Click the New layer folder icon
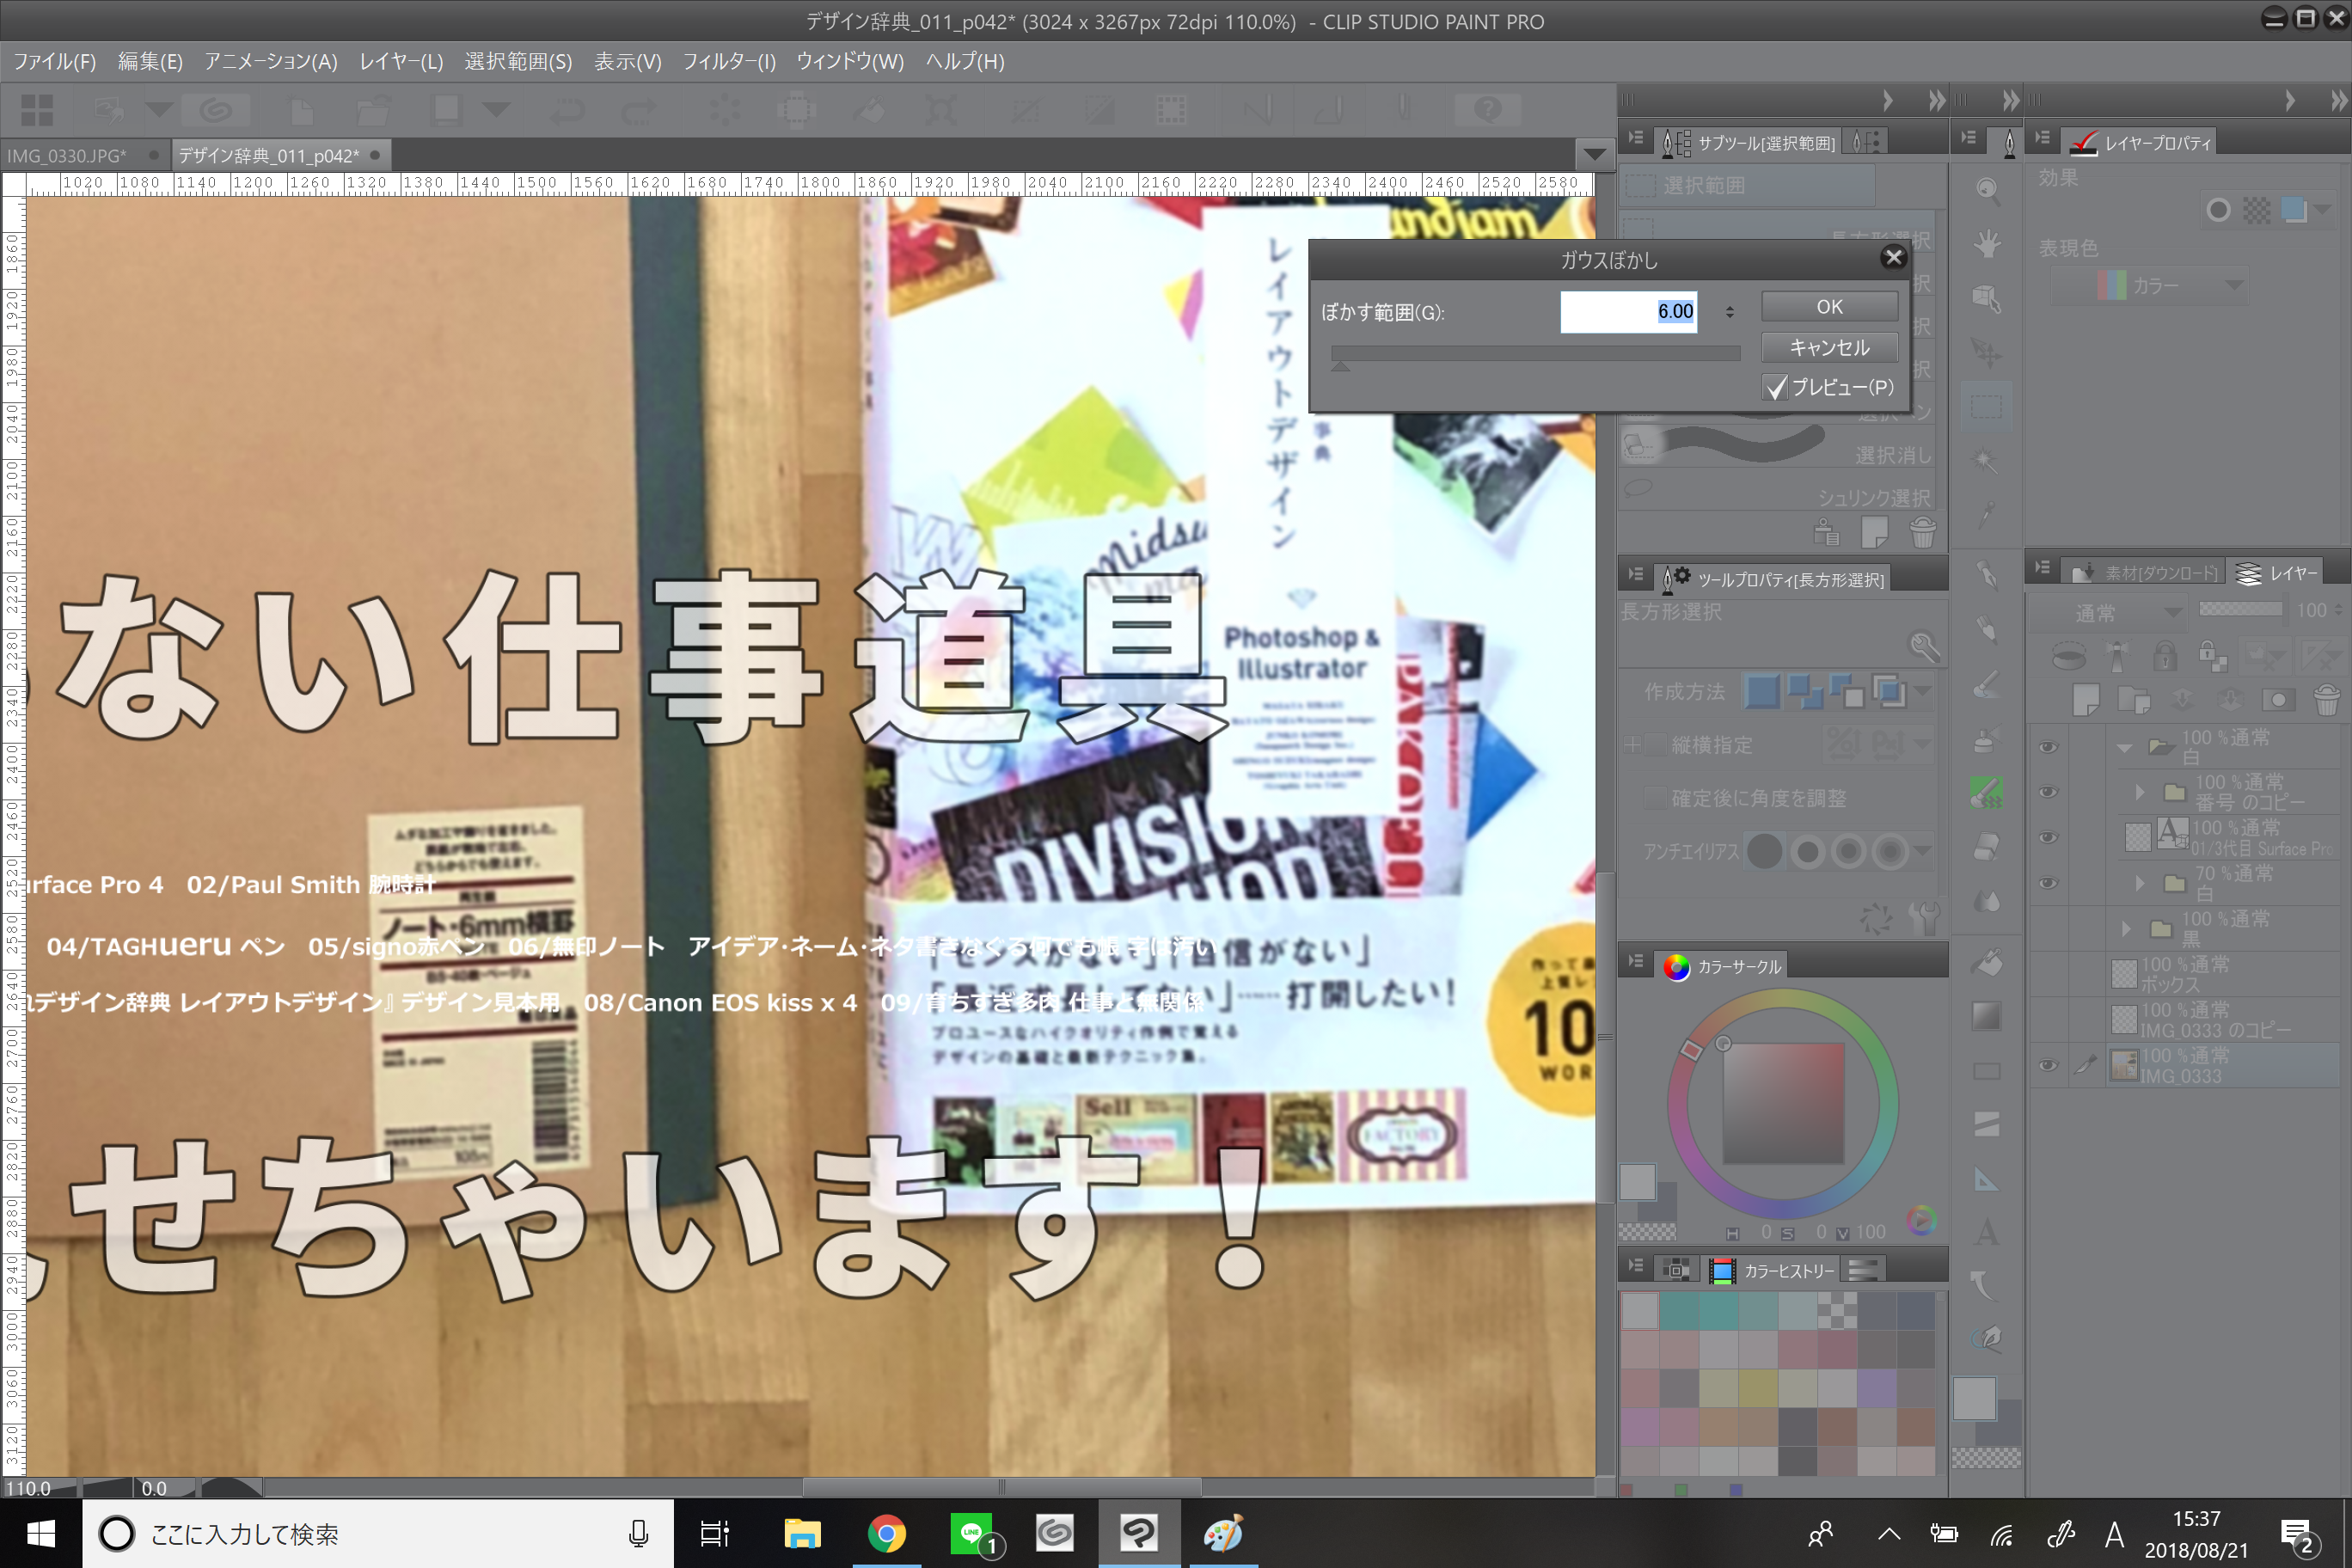This screenshot has width=2352, height=1568. 2135,700
